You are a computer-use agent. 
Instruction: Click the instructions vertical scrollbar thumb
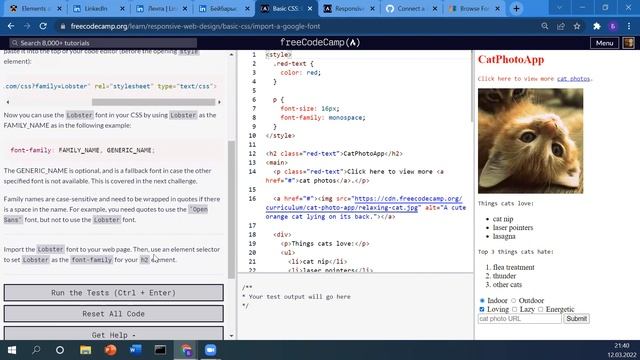231,209
